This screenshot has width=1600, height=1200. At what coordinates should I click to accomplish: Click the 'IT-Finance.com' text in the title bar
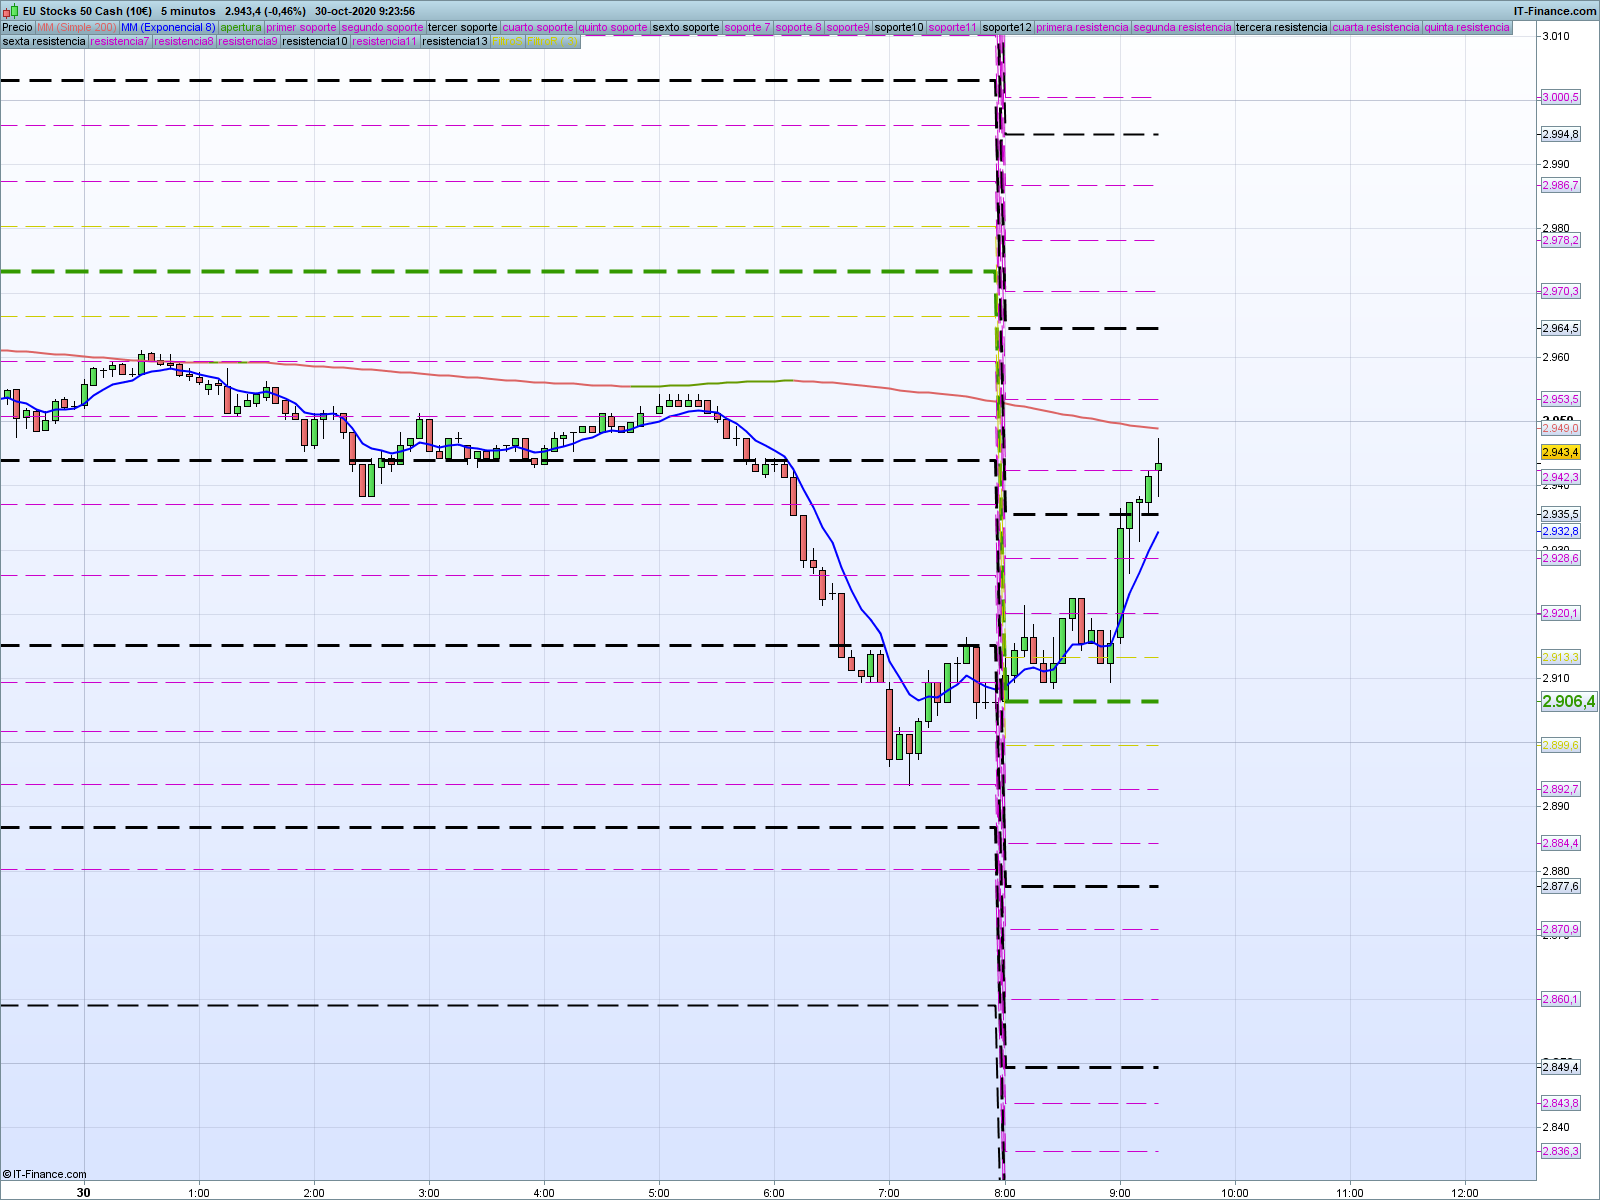click(x=1555, y=11)
